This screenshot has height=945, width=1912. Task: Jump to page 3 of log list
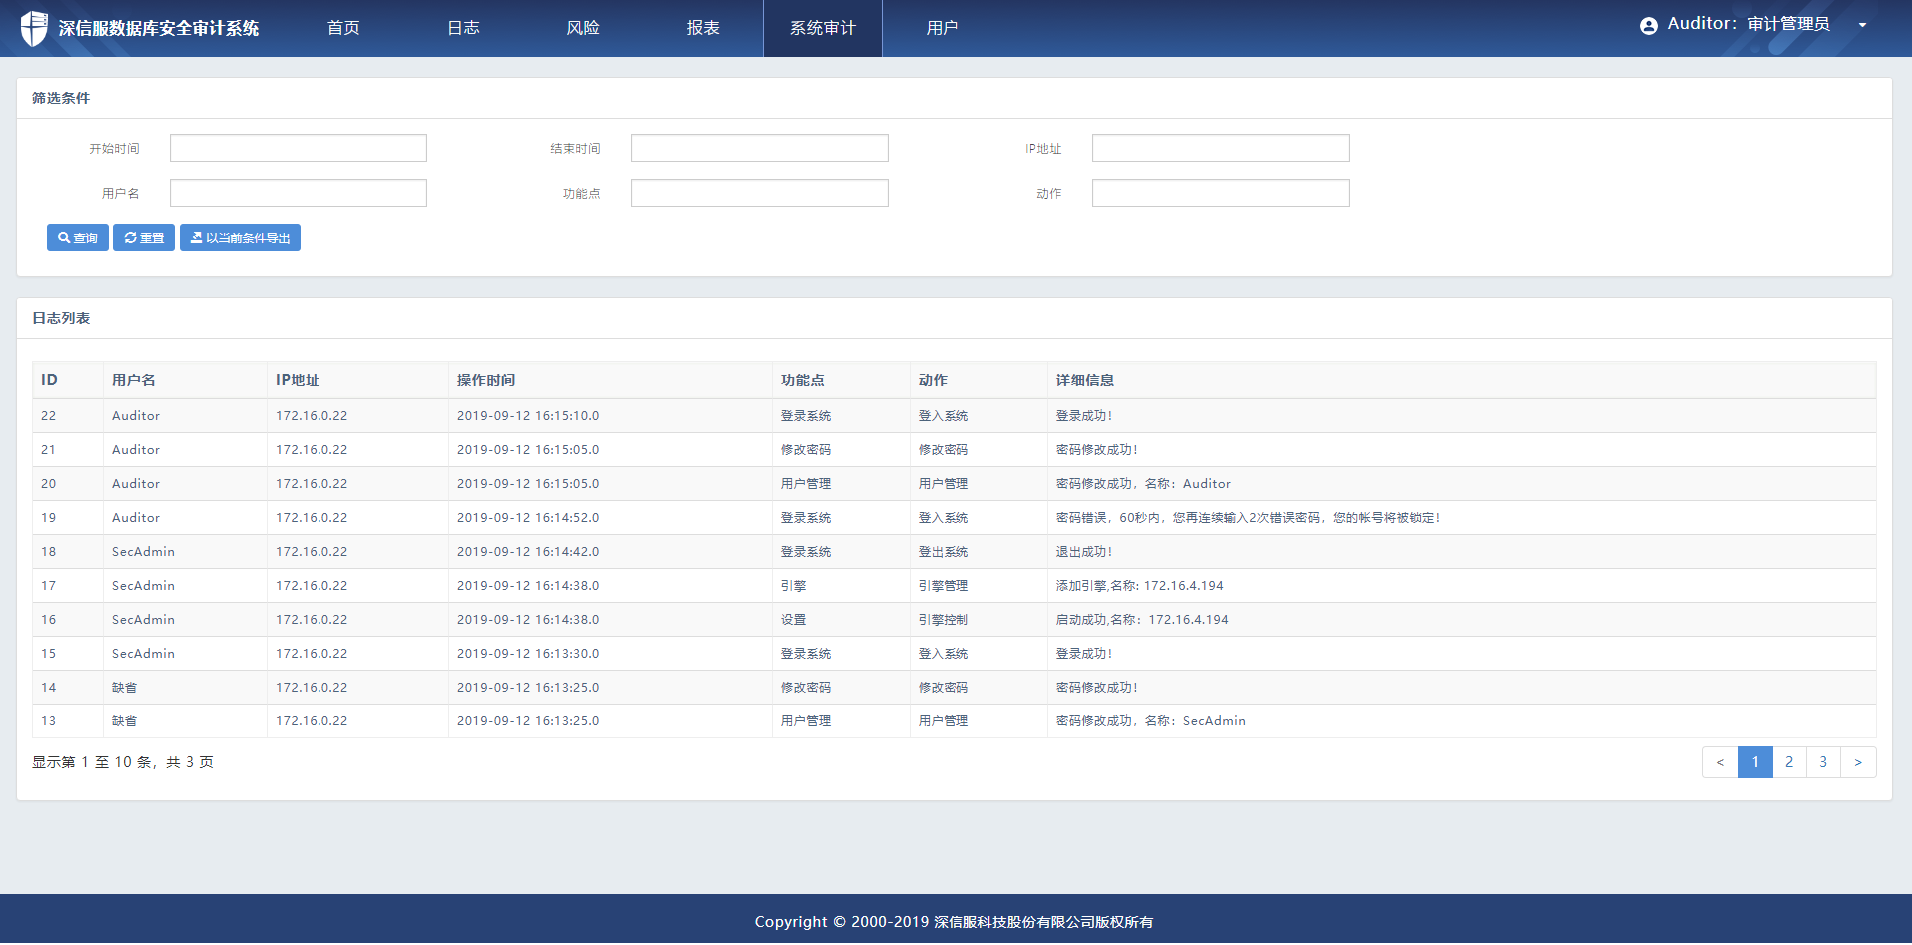1823,762
